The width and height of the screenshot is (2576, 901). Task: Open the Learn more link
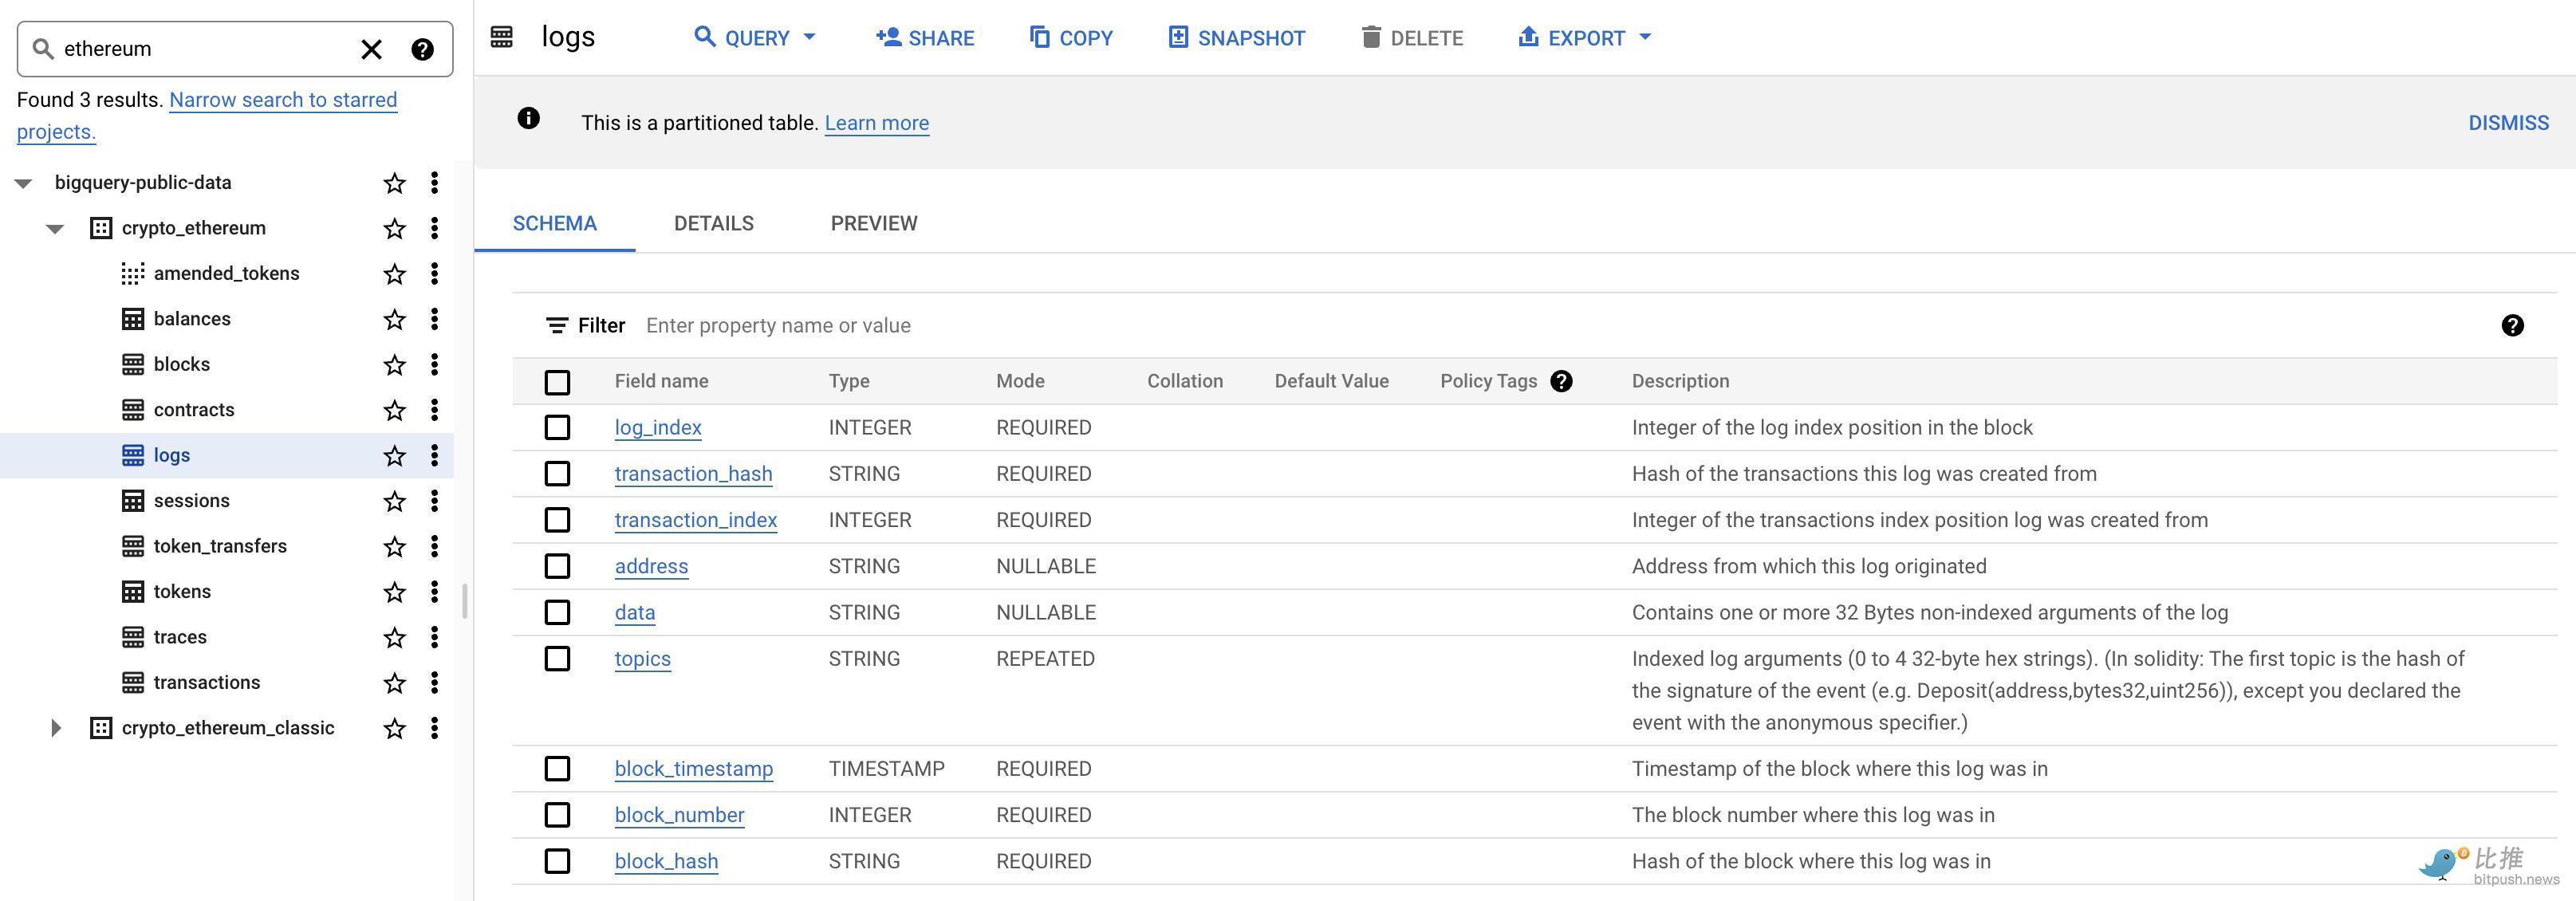tap(876, 123)
